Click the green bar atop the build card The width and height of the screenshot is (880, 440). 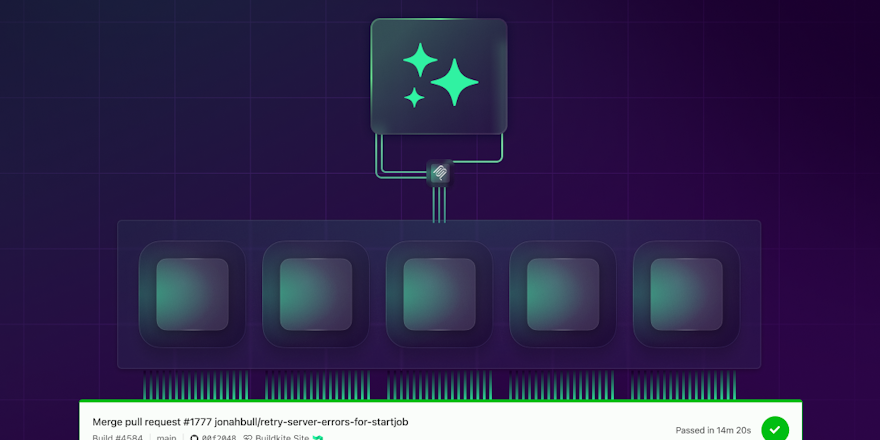[x=440, y=402]
